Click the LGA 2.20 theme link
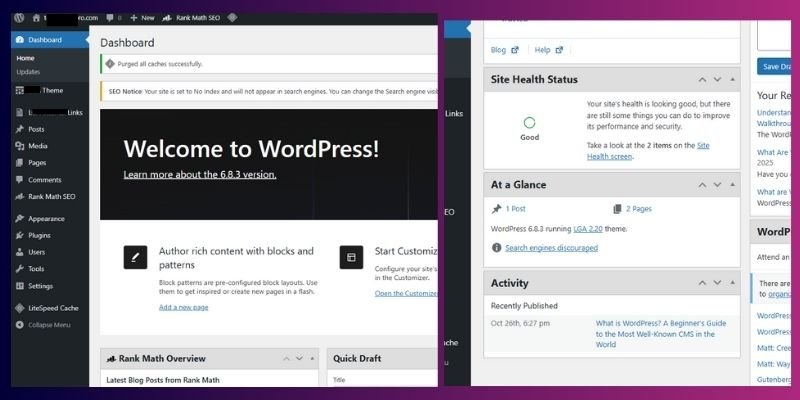 (x=588, y=229)
